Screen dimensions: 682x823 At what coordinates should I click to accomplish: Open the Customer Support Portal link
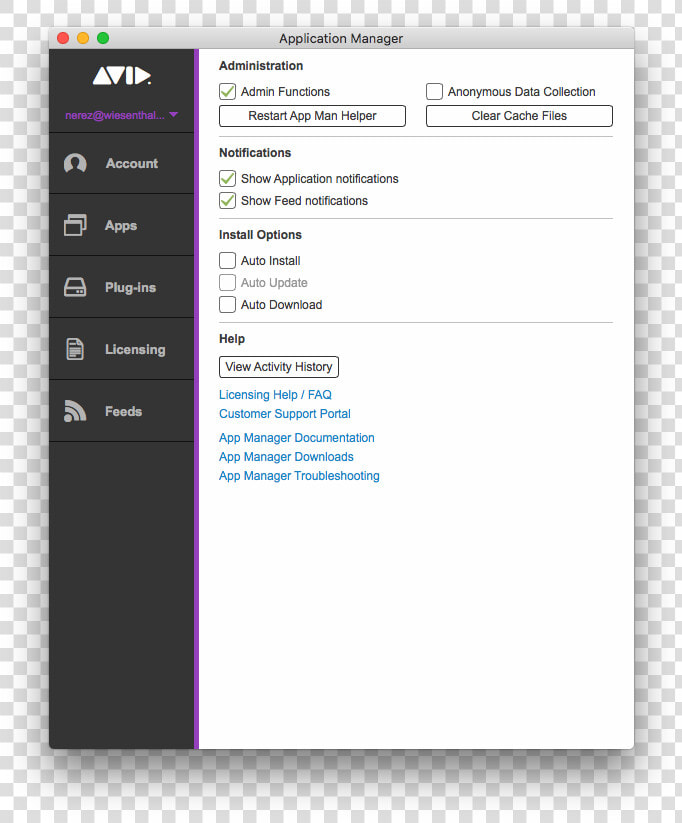[285, 414]
